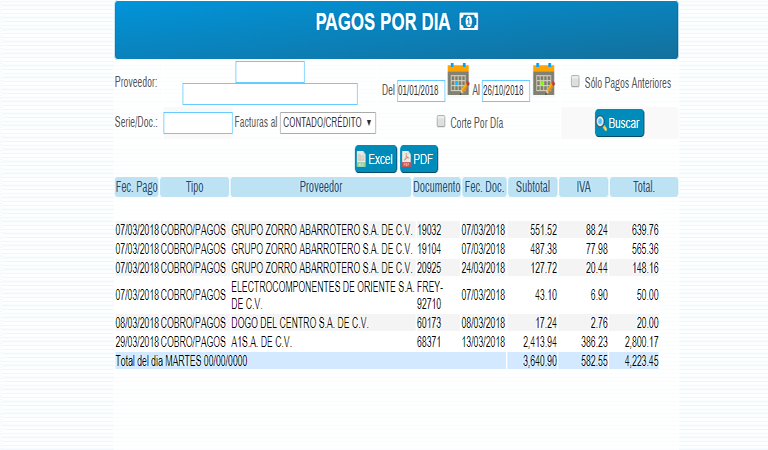Focus the wide Proveedor name field
The height and width of the screenshot is (450, 768).
point(270,94)
